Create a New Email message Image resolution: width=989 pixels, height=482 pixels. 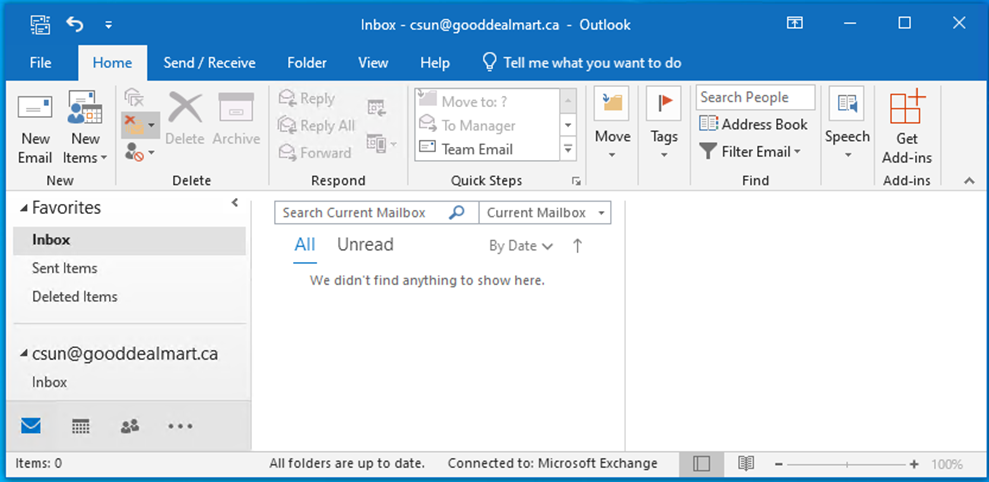tap(35, 129)
